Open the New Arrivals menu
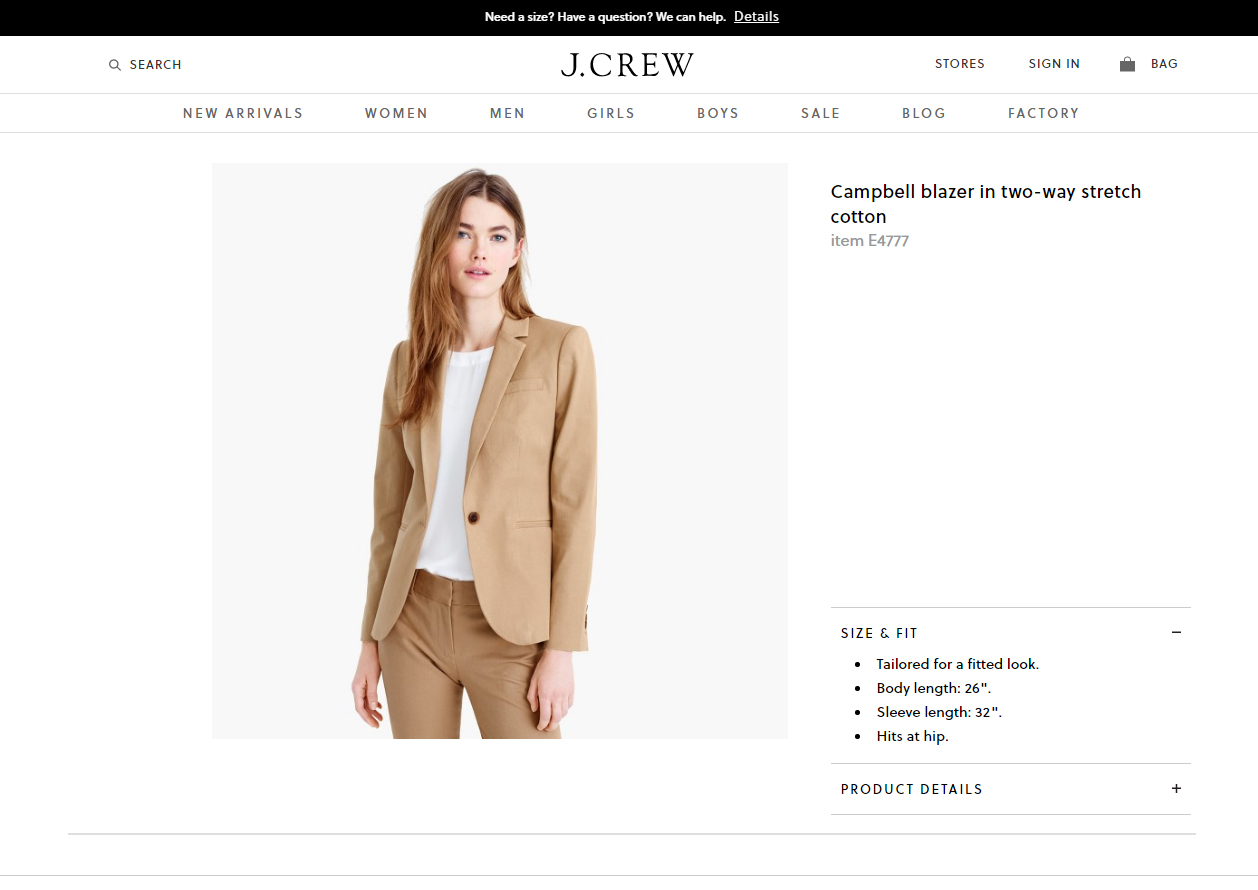 (243, 113)
